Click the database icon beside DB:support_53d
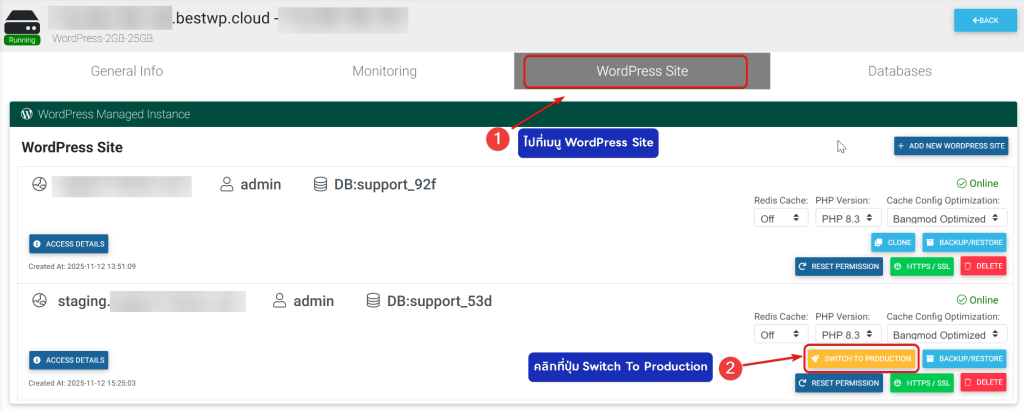 [373, 301]
